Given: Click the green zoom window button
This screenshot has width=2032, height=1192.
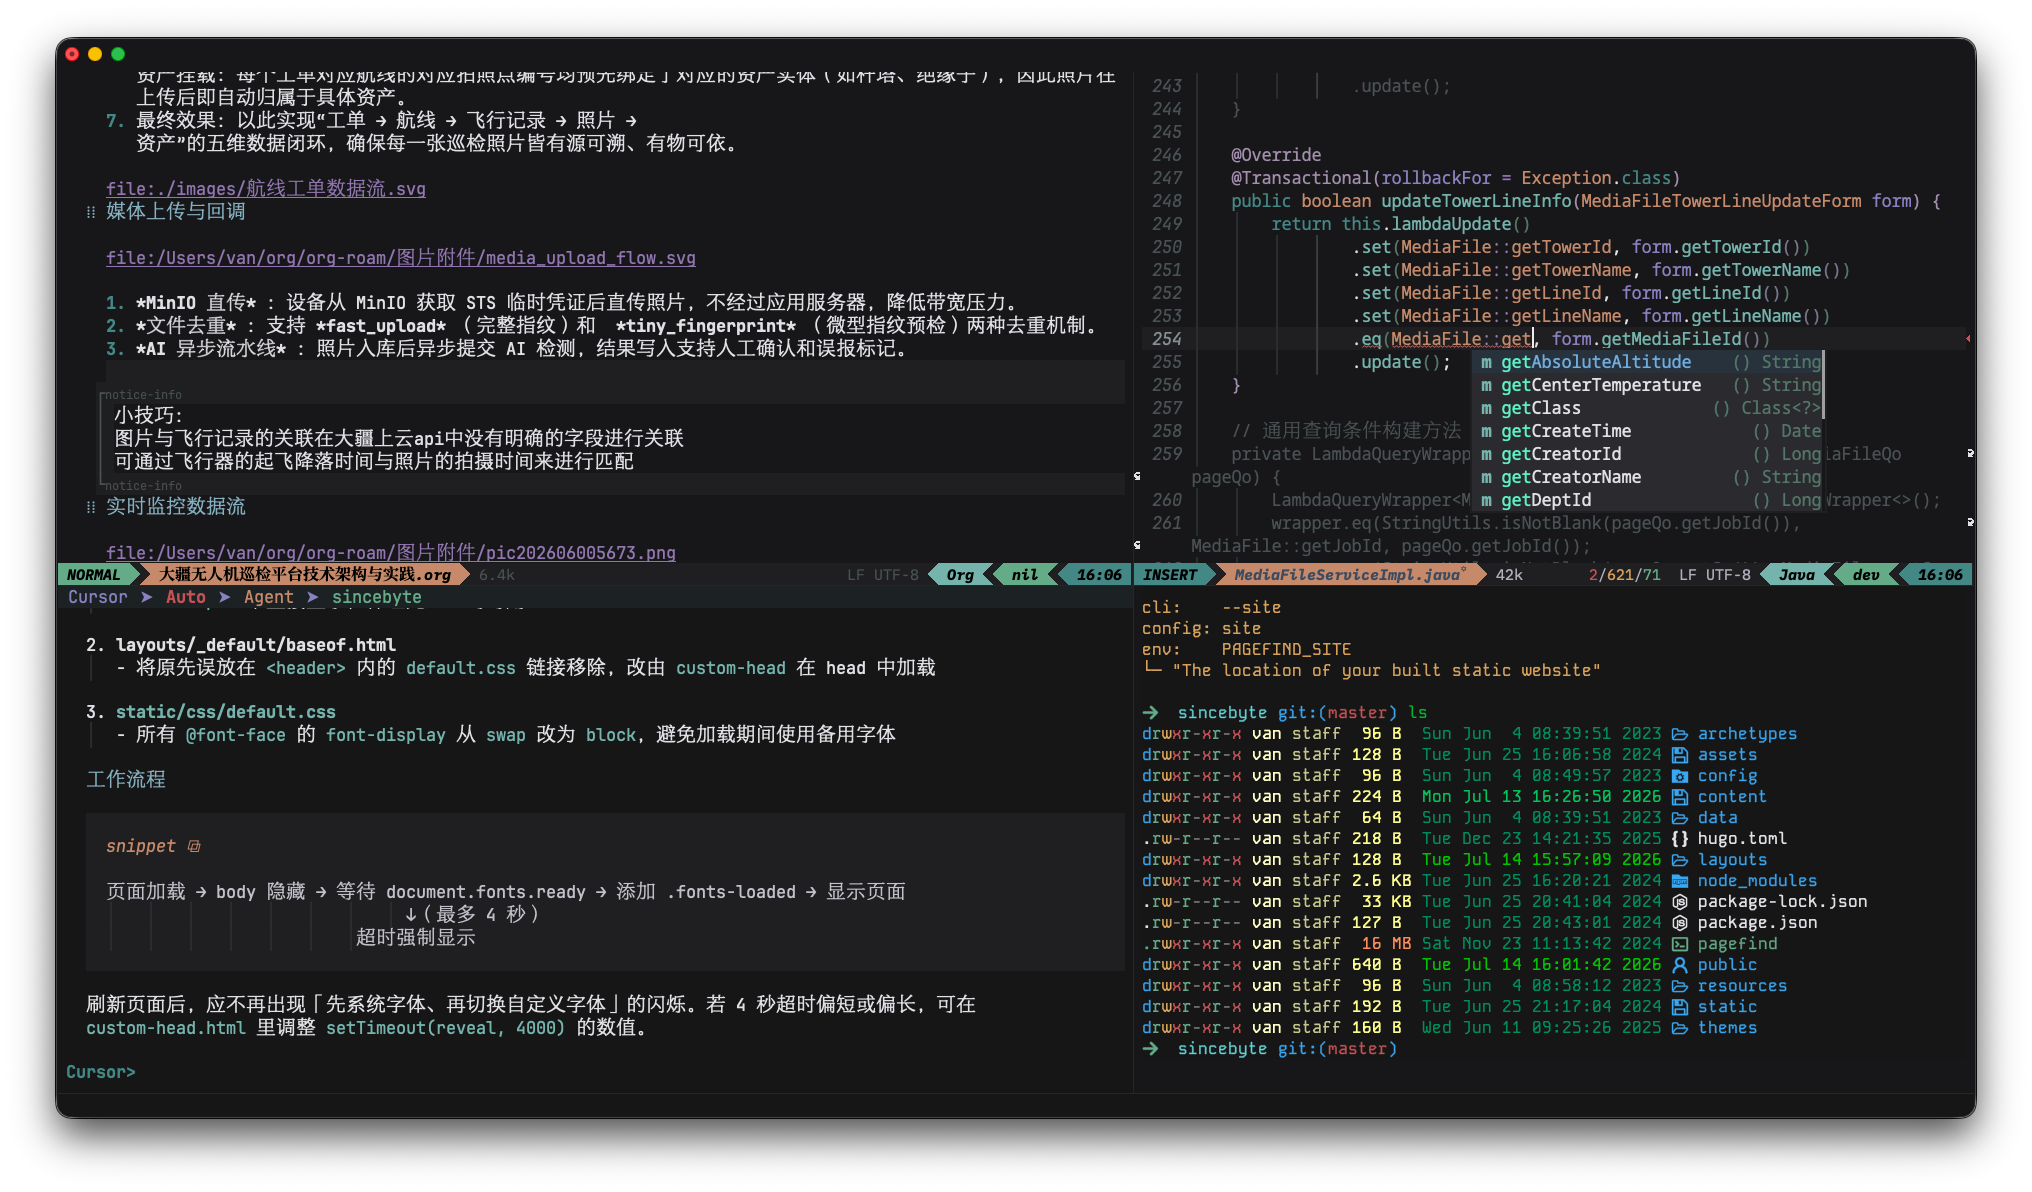Looking at the screenshot, I should click(118, 54).
